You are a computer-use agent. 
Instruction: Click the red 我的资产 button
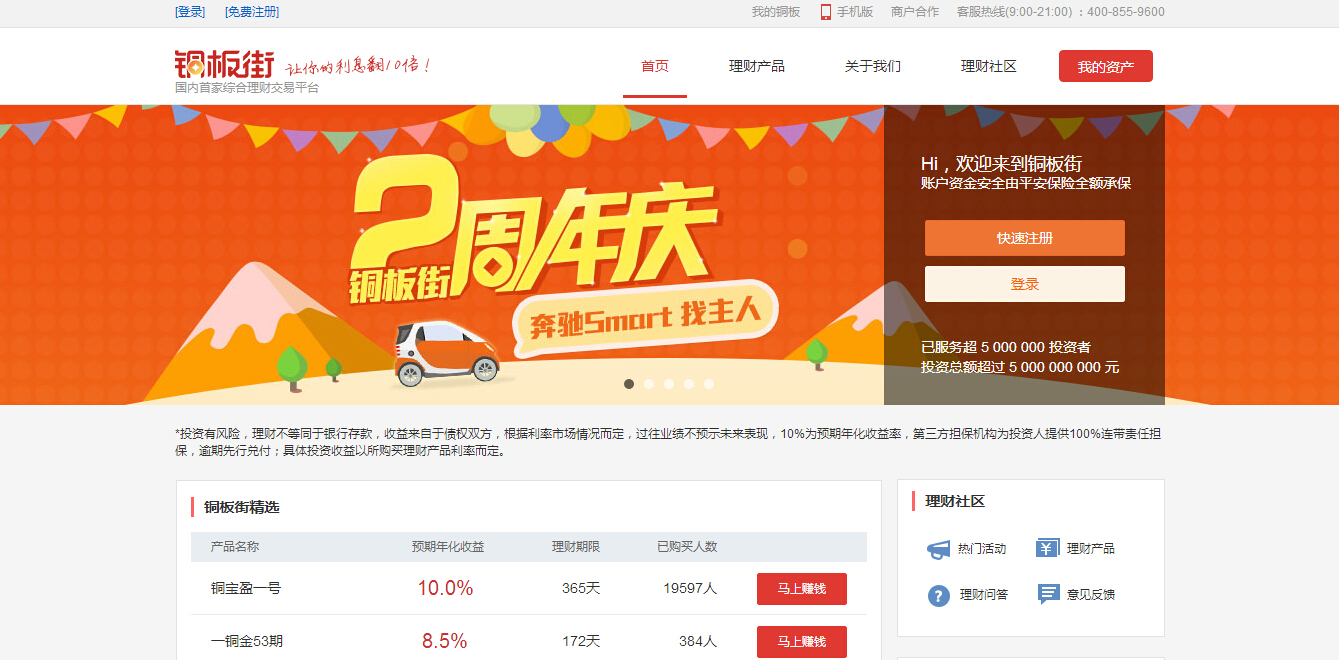click(1106, 66)
